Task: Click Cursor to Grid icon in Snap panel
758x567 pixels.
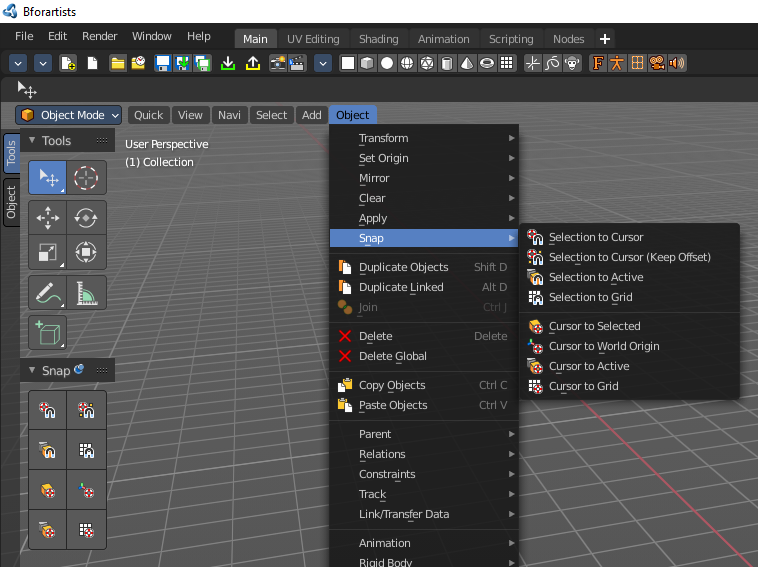Action: click(x=86, y=530)
